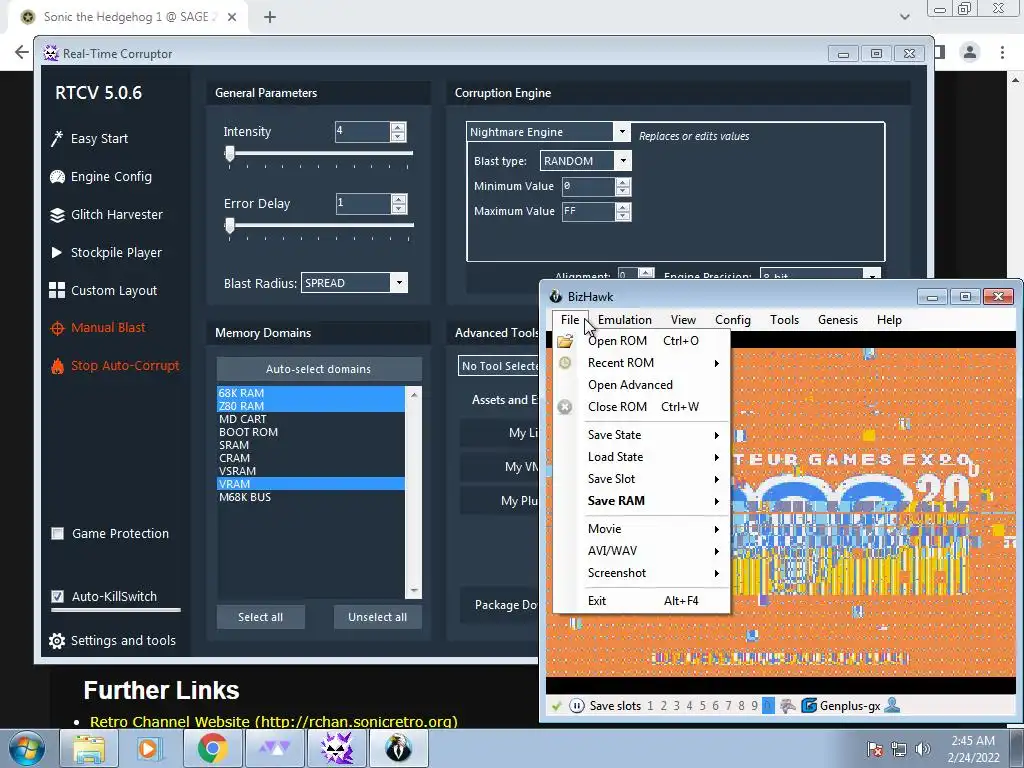Open the Retro Channel Website link
This screenshot has height=768, width=1024.
[x=274, y=722]
